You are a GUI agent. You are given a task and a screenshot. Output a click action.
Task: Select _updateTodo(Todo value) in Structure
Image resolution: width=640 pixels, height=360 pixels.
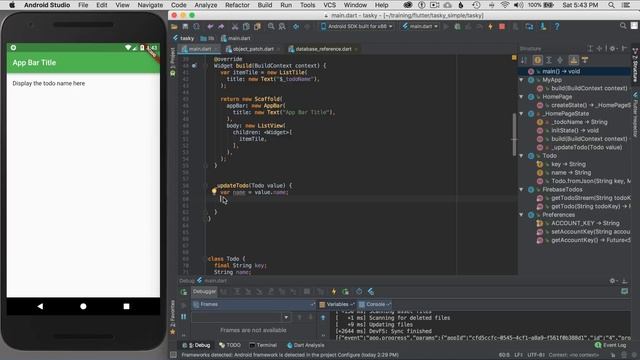587,147
